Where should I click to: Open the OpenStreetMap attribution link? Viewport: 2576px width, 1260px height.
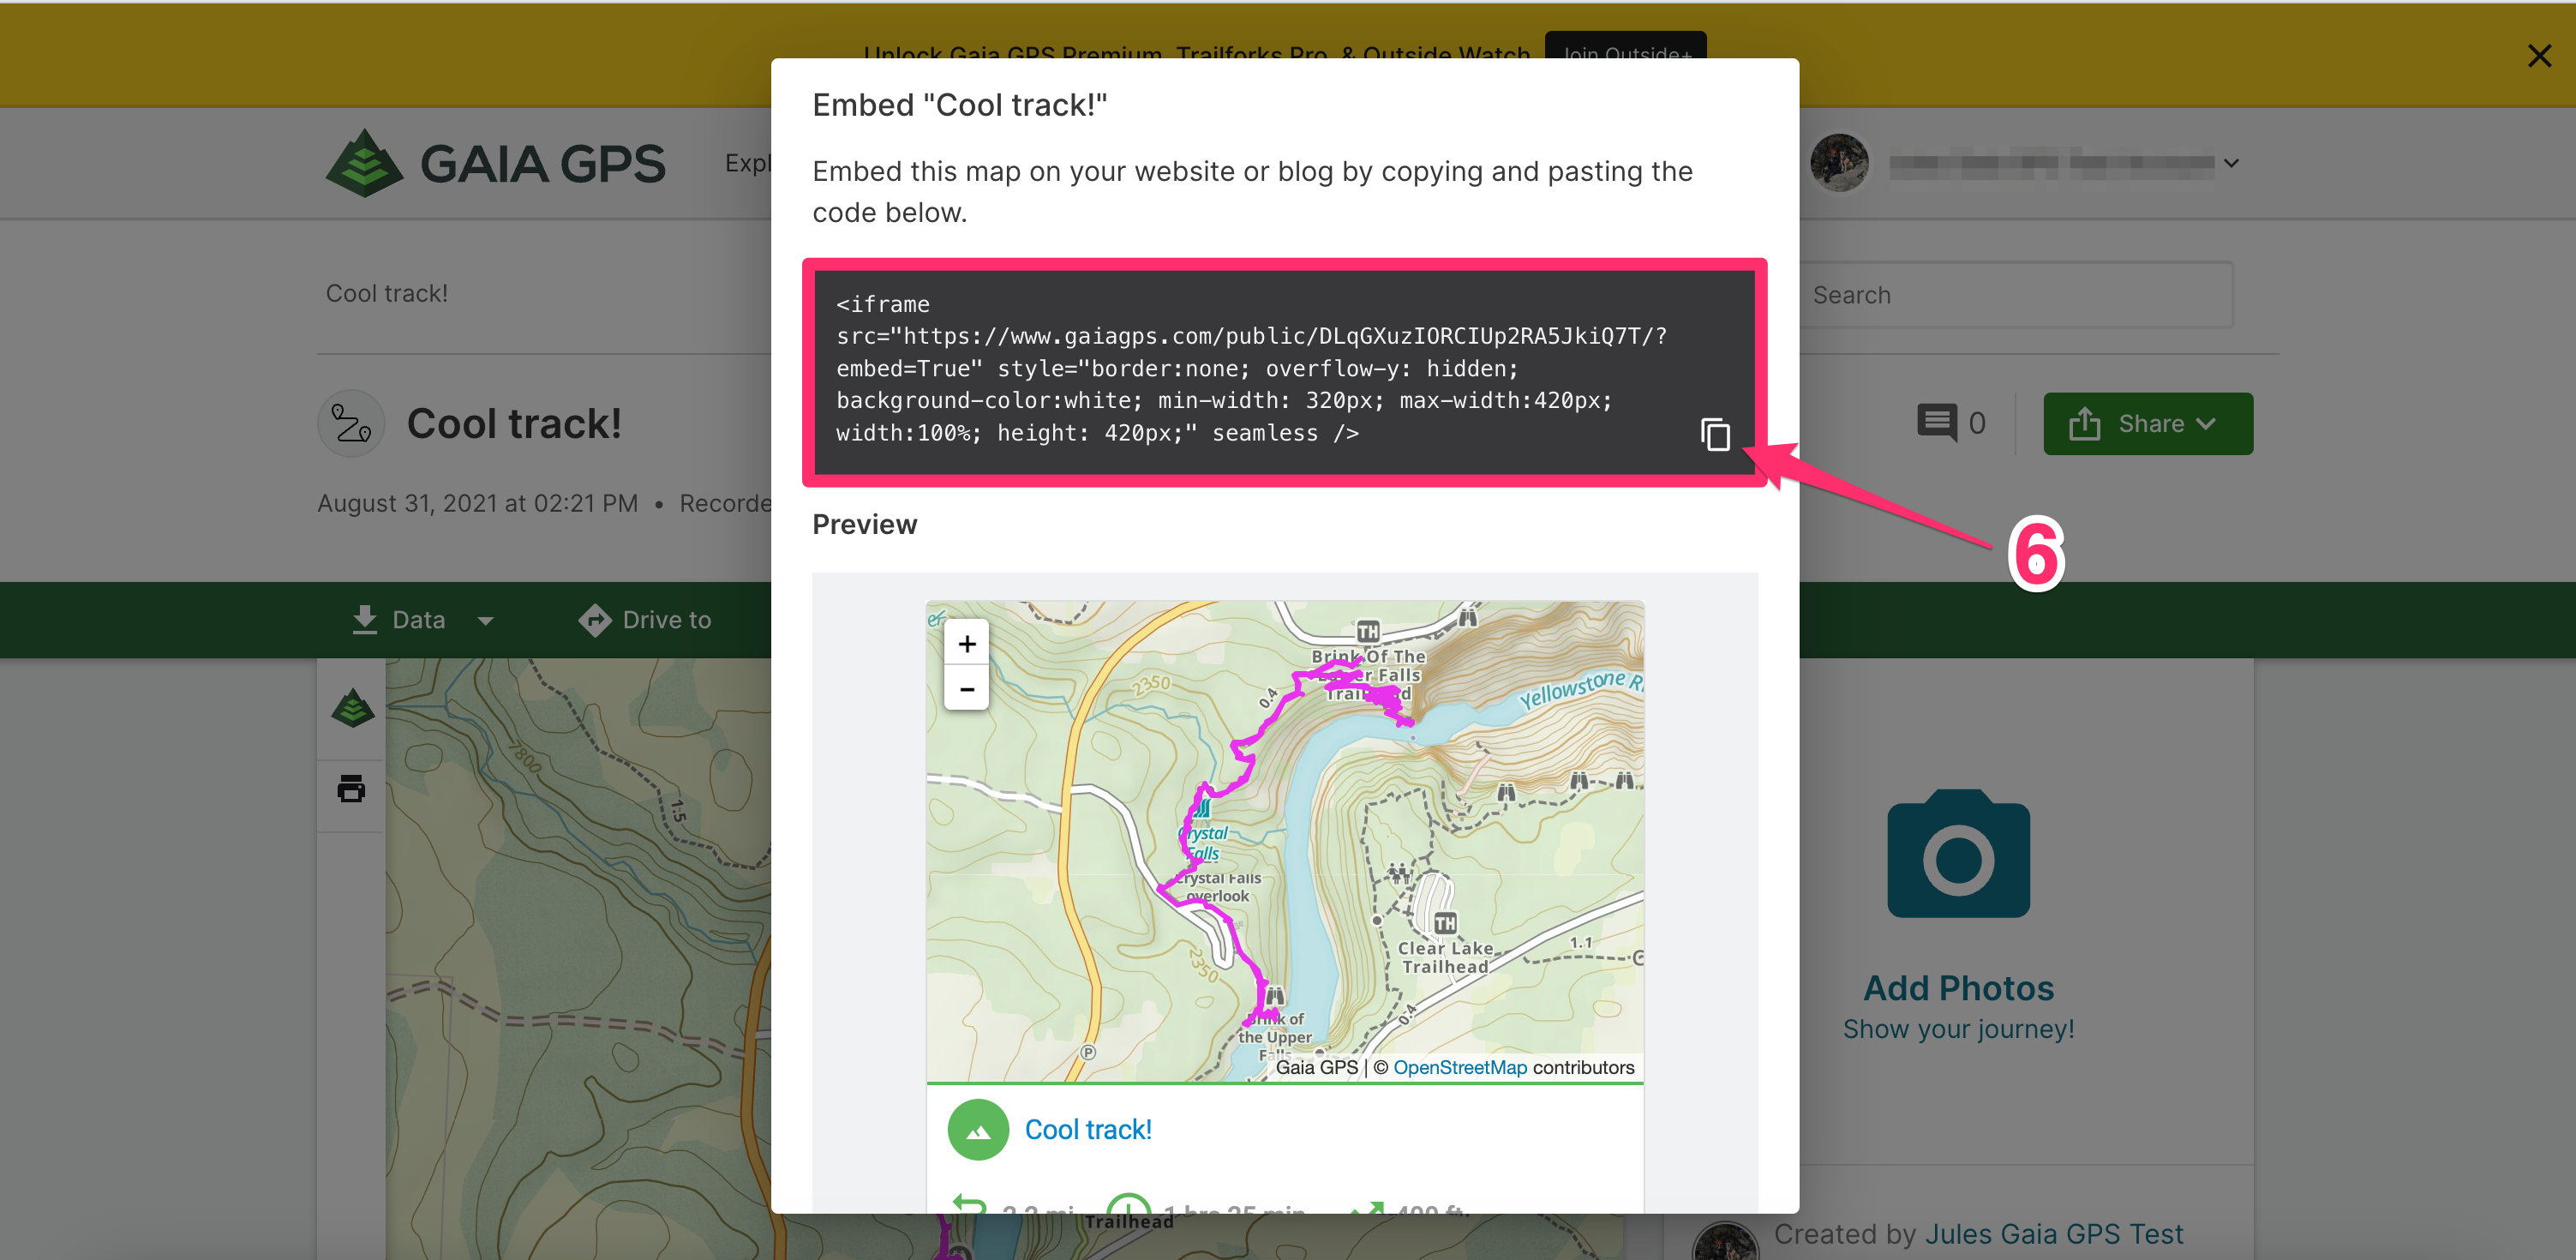[1459, 1067]
